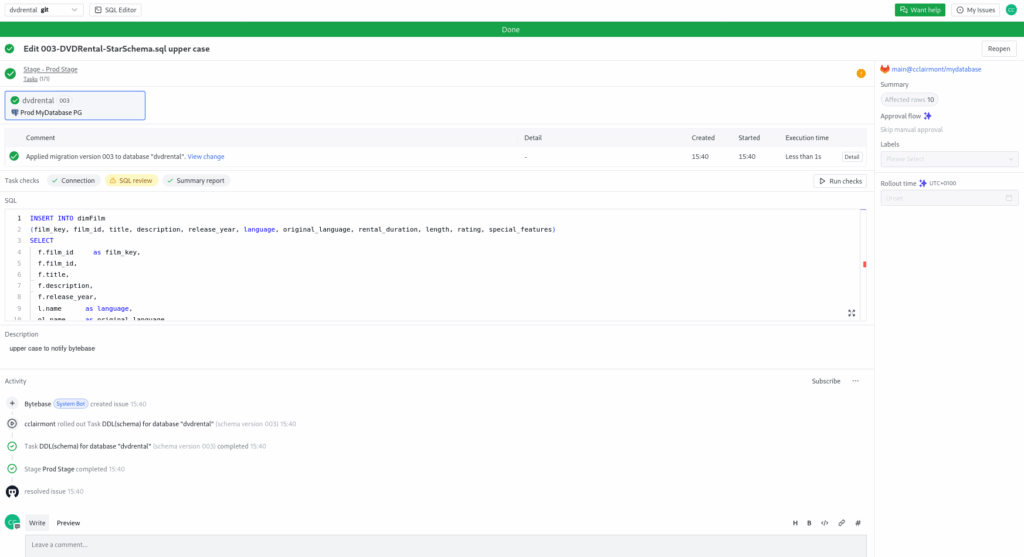Screen dimensions: 1024x557
Task: Open the user avatar in top bar
Action: click(x=1011, y=10)
